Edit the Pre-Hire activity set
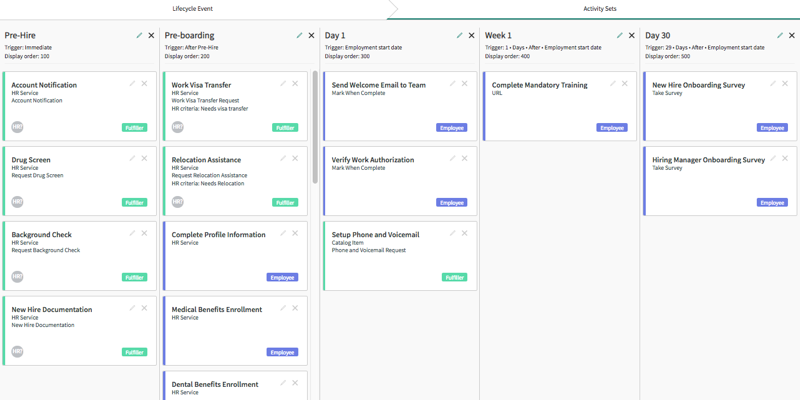 139,35
